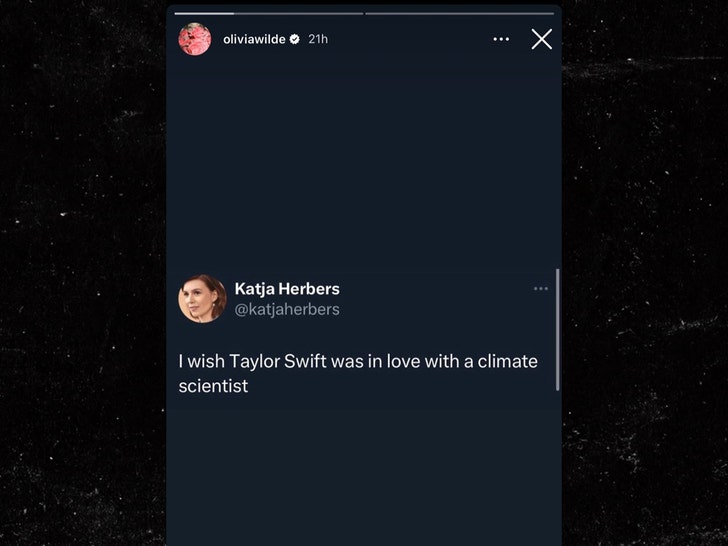Screen dimensions: 728x546
Task: Click the words "climate" in the tweet text
Action: 507,360
